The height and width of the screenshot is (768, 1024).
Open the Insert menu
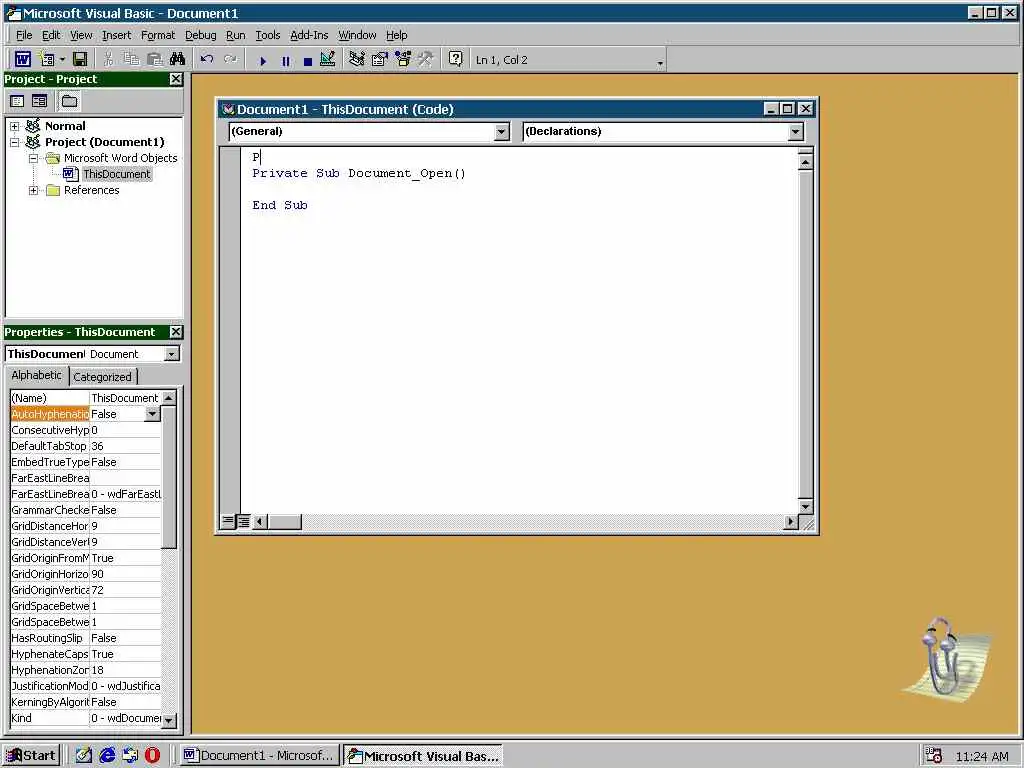[x=116, y=35]
